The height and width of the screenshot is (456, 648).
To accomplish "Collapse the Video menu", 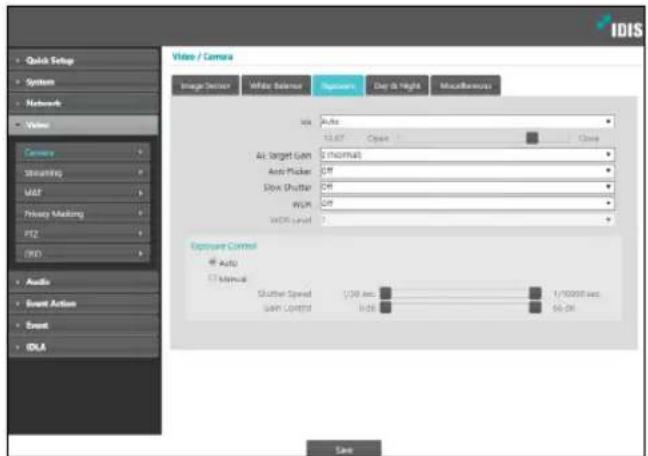I will (x=83, y=125).
